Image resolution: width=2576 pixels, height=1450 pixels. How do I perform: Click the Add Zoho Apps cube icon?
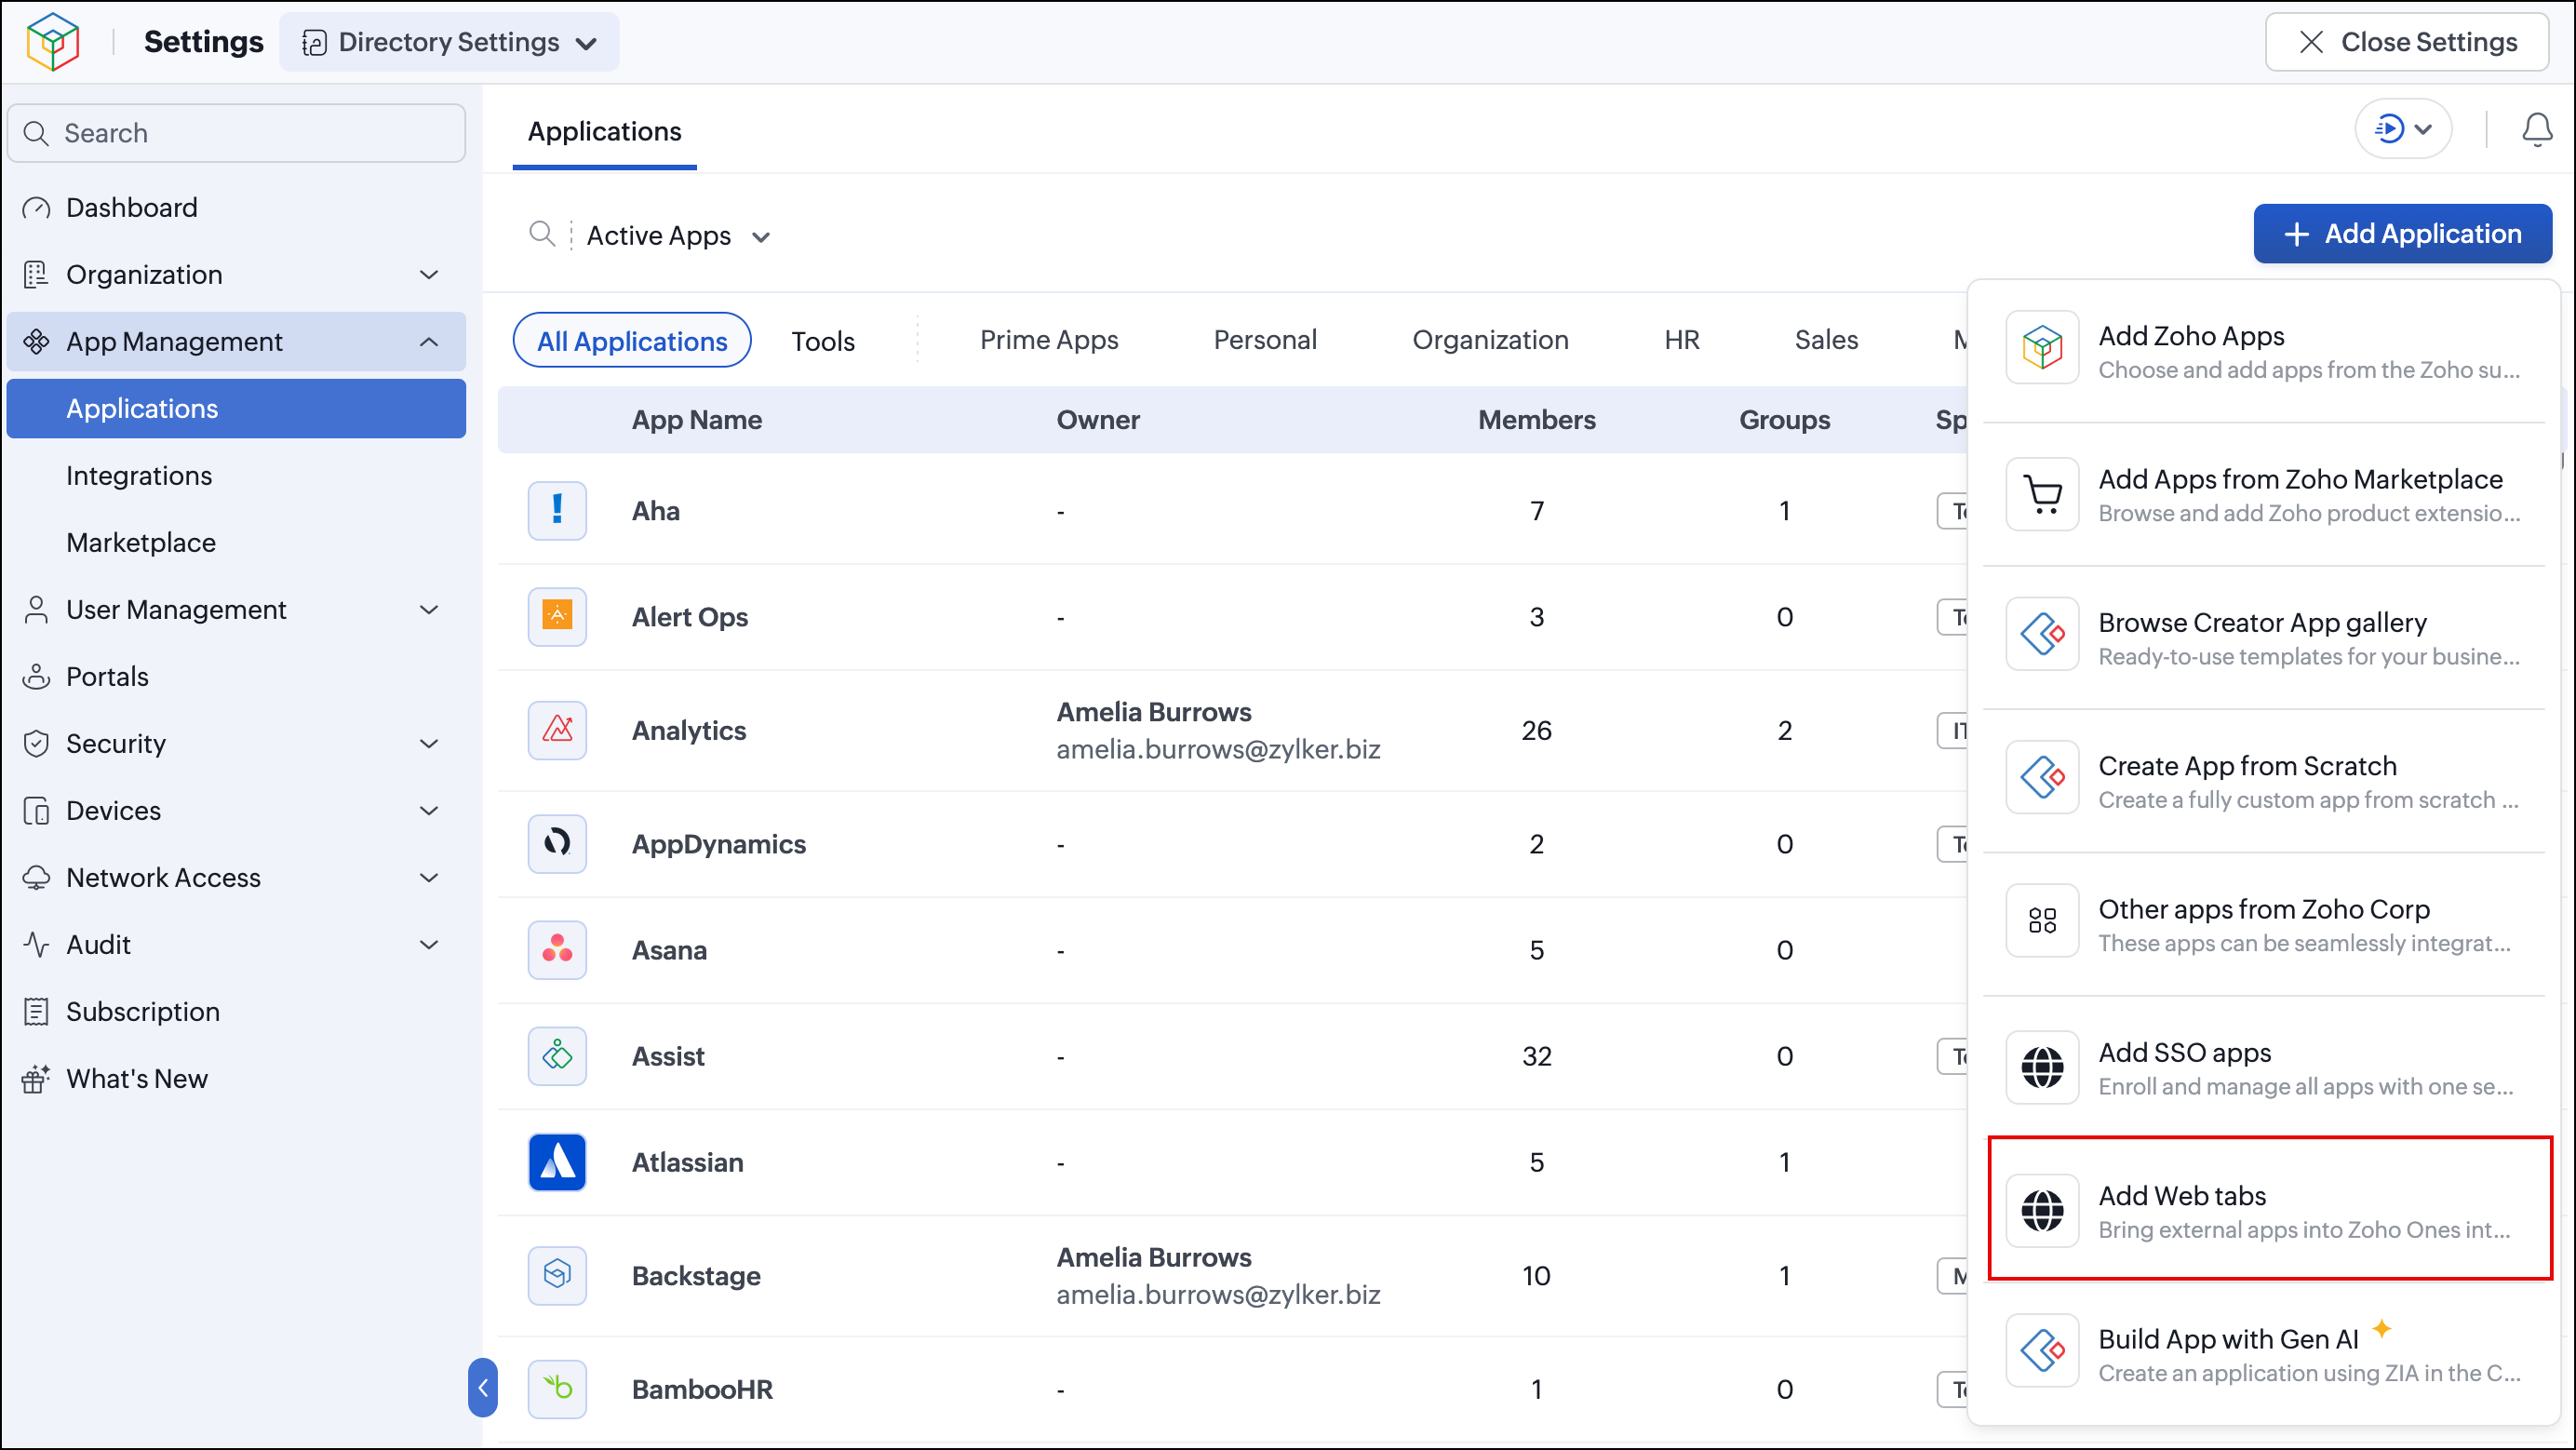pos(2042,348)
